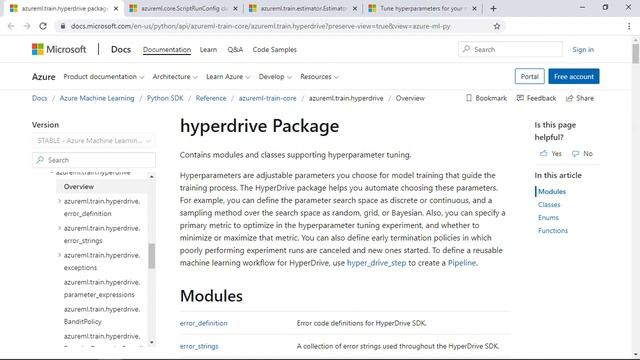Click the browser back arrow
This screenshot has width=640, height=360.
pos(11,26)
